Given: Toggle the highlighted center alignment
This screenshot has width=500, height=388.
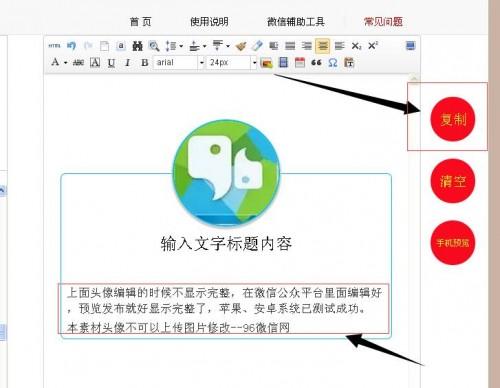Looking at the screenshot, I should coord(322,46).
